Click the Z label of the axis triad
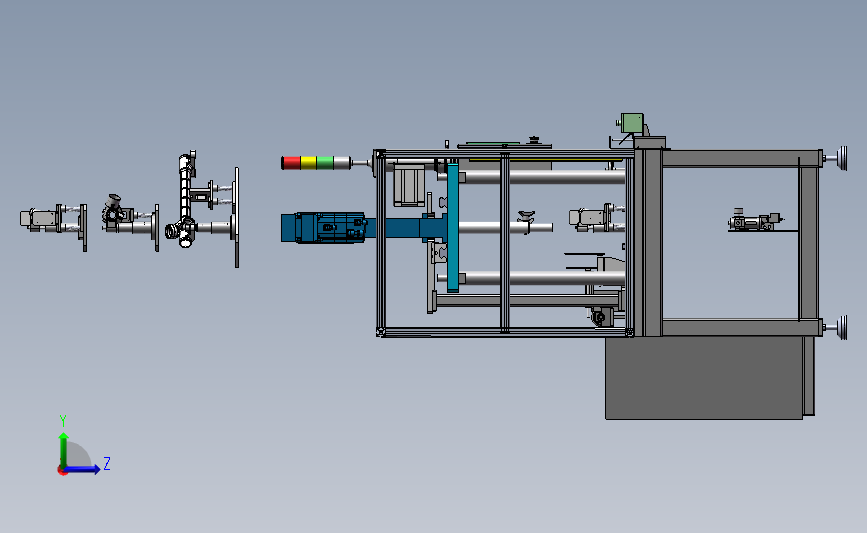This screenshot has width=867, height=533. (x=107, y=463)
